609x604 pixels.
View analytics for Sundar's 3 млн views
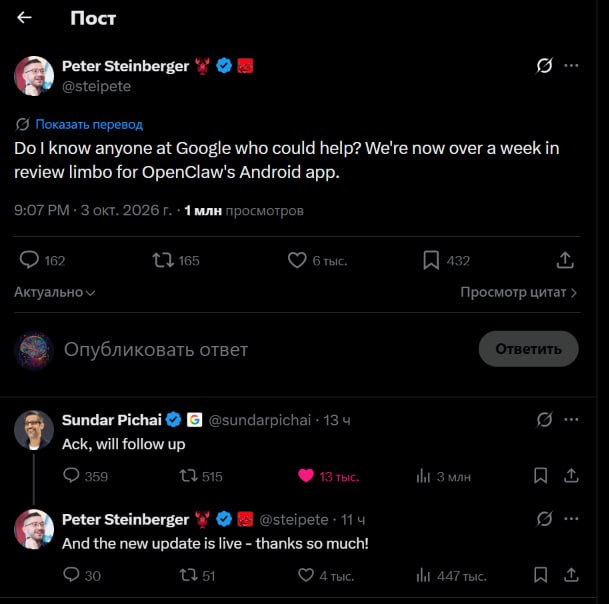point(443,477)
